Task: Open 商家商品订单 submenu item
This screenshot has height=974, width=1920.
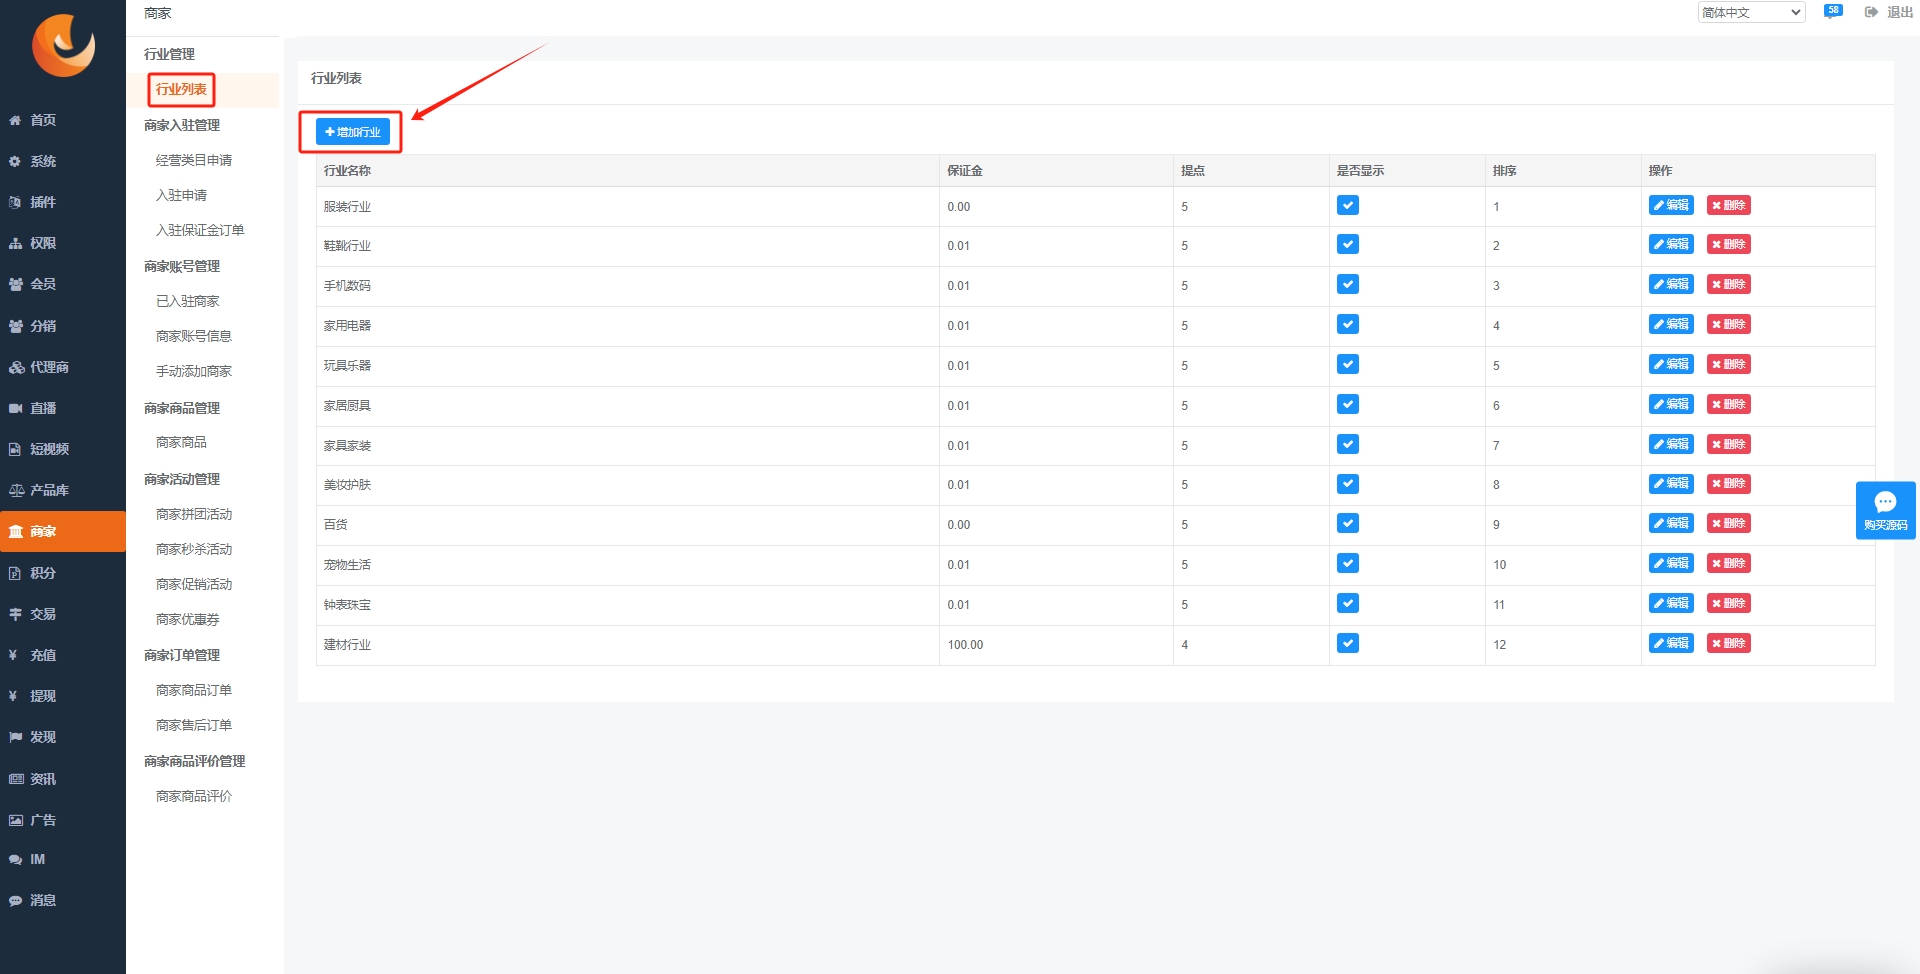Action: pyautogui.click(x=194, y=690)
